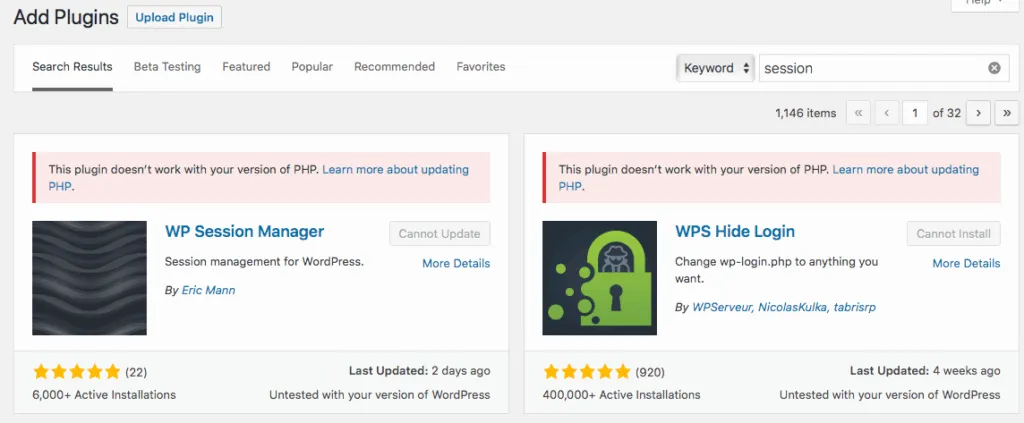Click the of 32 page total text
The height and width of the screenshot is (423, 1024).
[x=946, y=114]
